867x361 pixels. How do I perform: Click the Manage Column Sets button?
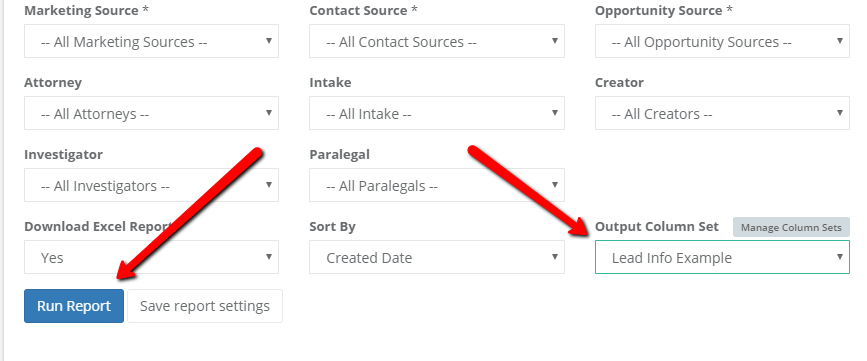[x=791, y=227]
